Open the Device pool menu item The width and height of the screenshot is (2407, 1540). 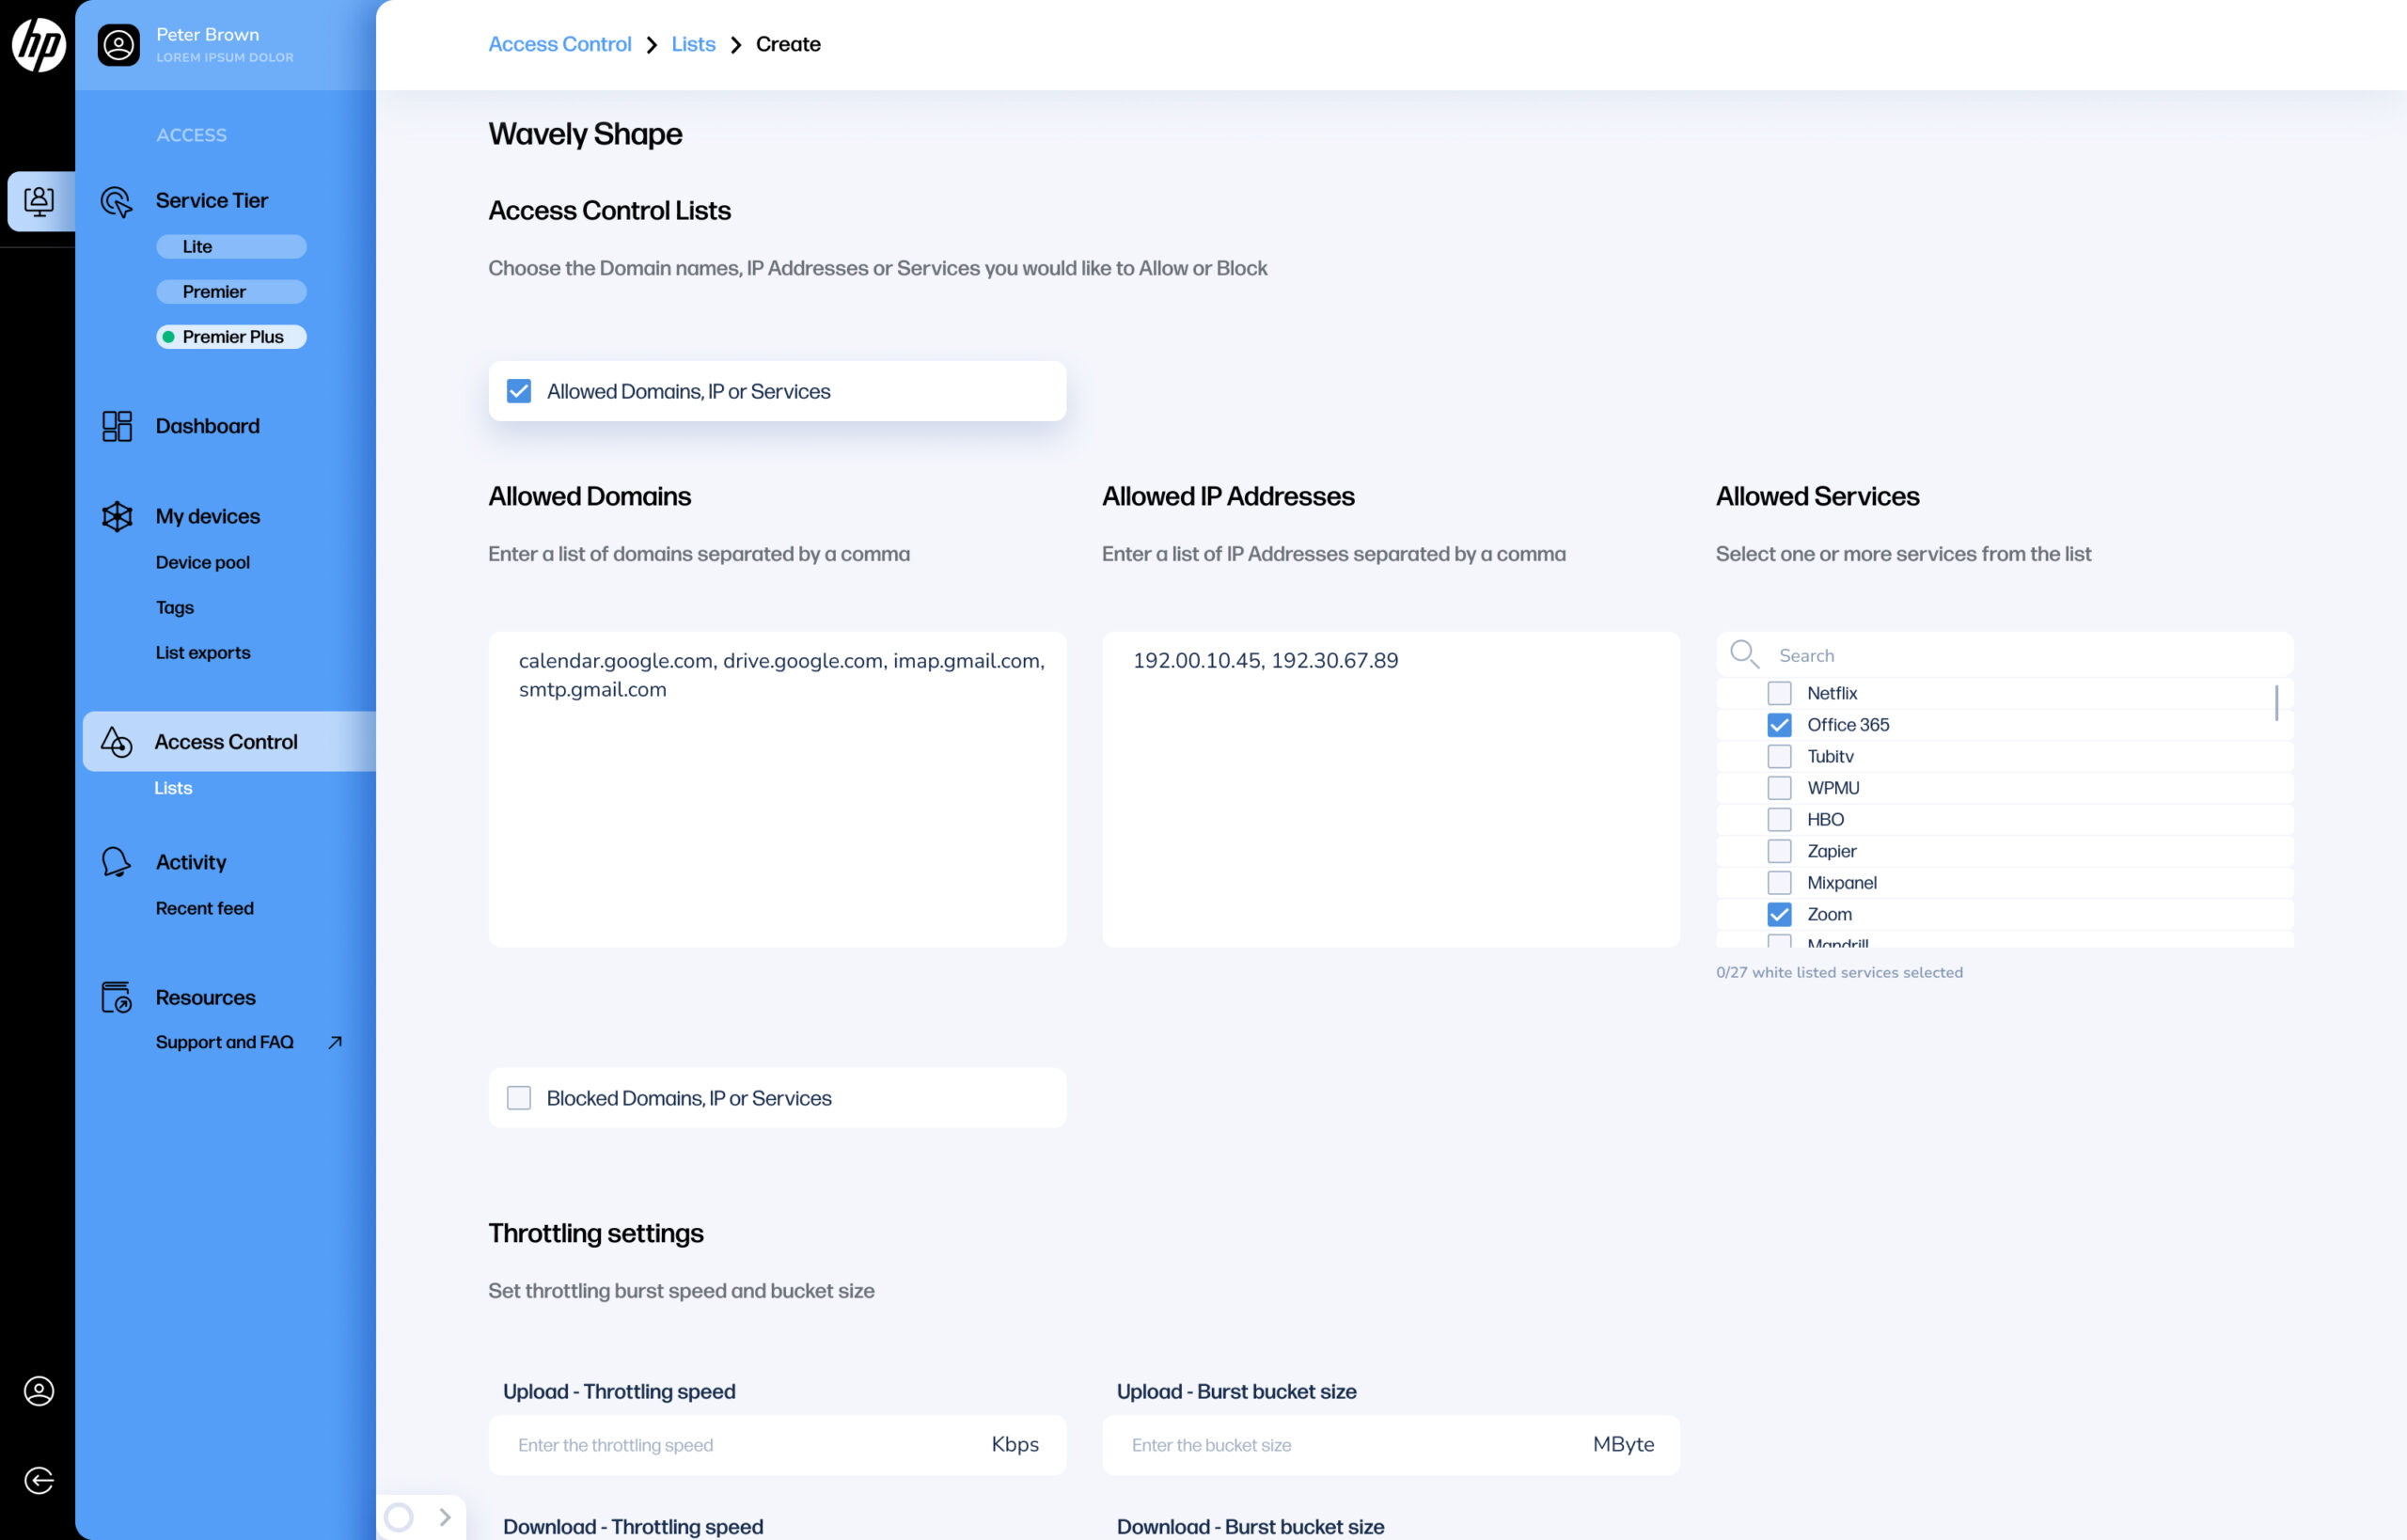point(202,562)
